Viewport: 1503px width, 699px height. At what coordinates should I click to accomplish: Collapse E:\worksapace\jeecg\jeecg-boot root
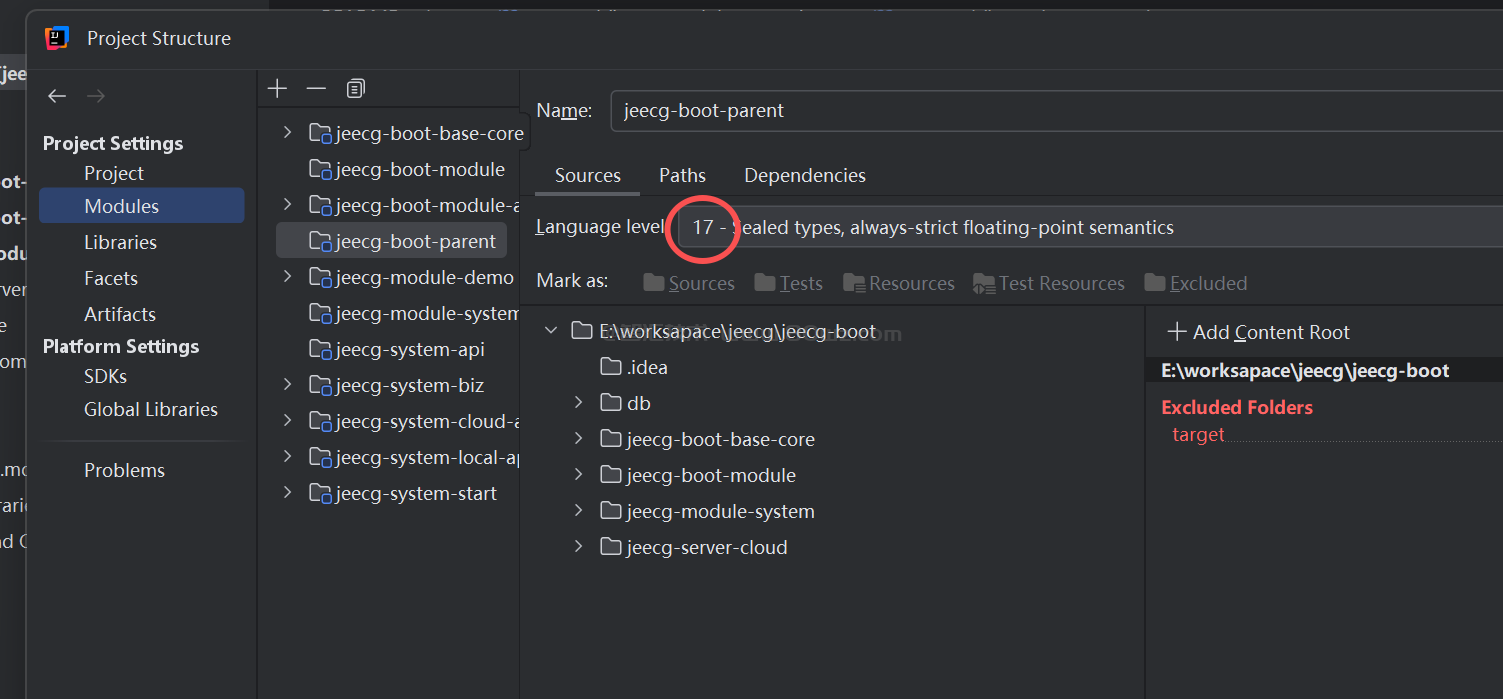pyautogui.click(x=551, y=330)
